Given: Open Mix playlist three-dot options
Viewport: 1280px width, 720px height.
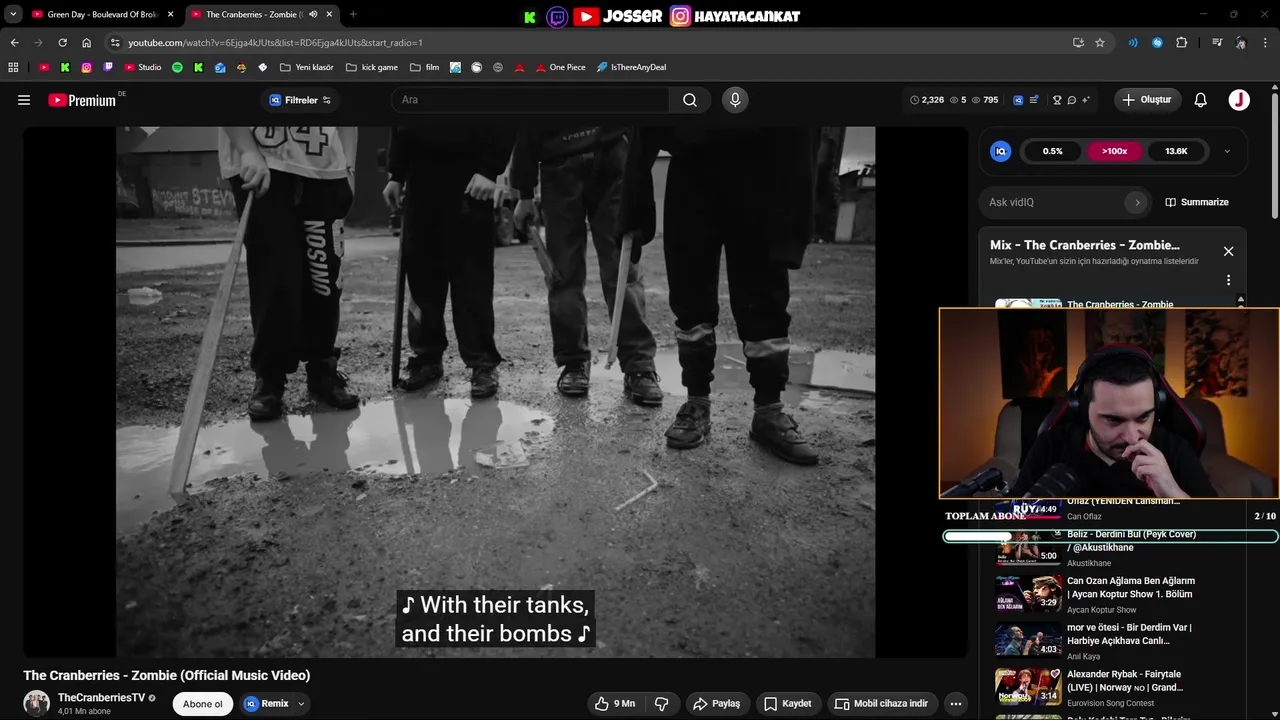Looking at the screenshot, I should tap(1228, 281).
